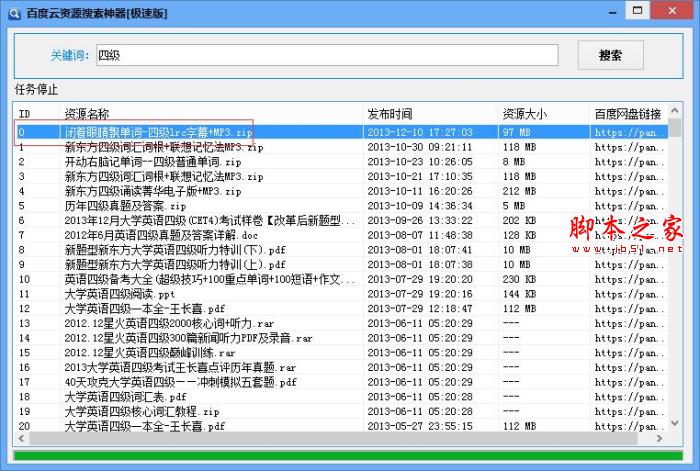Select row 40天攻克大学英语四级 冲刺模拟五套题.pdf

tap(342, 382)
